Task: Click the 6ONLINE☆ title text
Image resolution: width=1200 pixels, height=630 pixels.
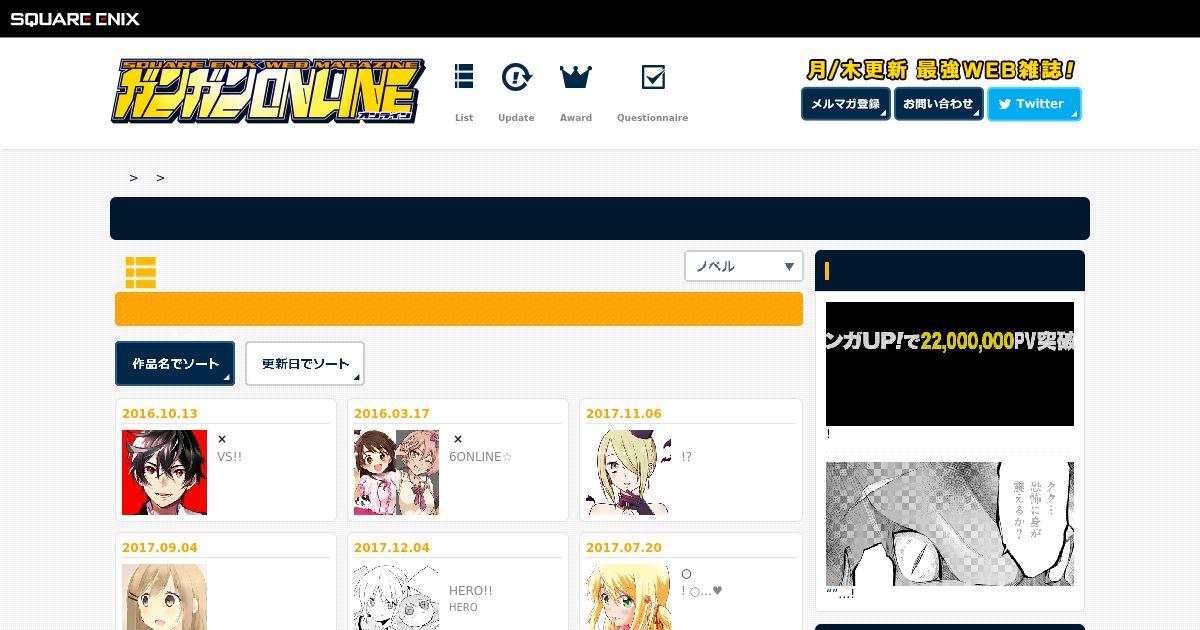Action: coord(481,457)
